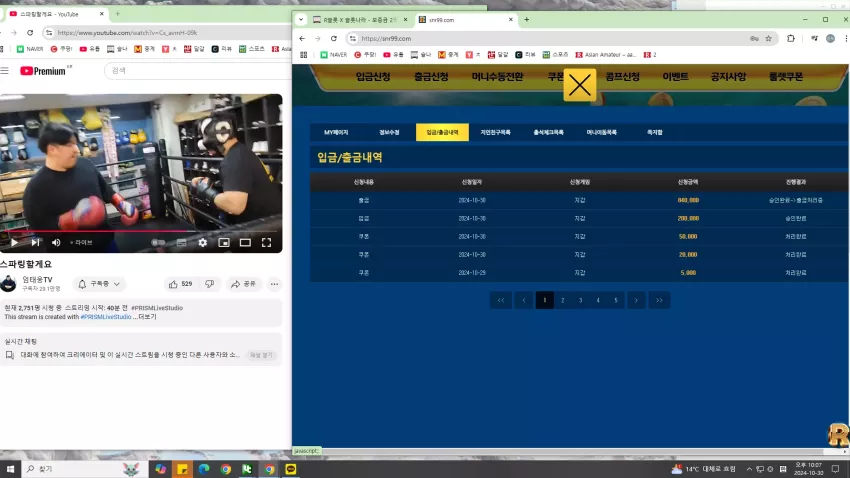Close the snr99.com browser tab
The width and height of the screenshot is (850, 478).
[510, 20]
